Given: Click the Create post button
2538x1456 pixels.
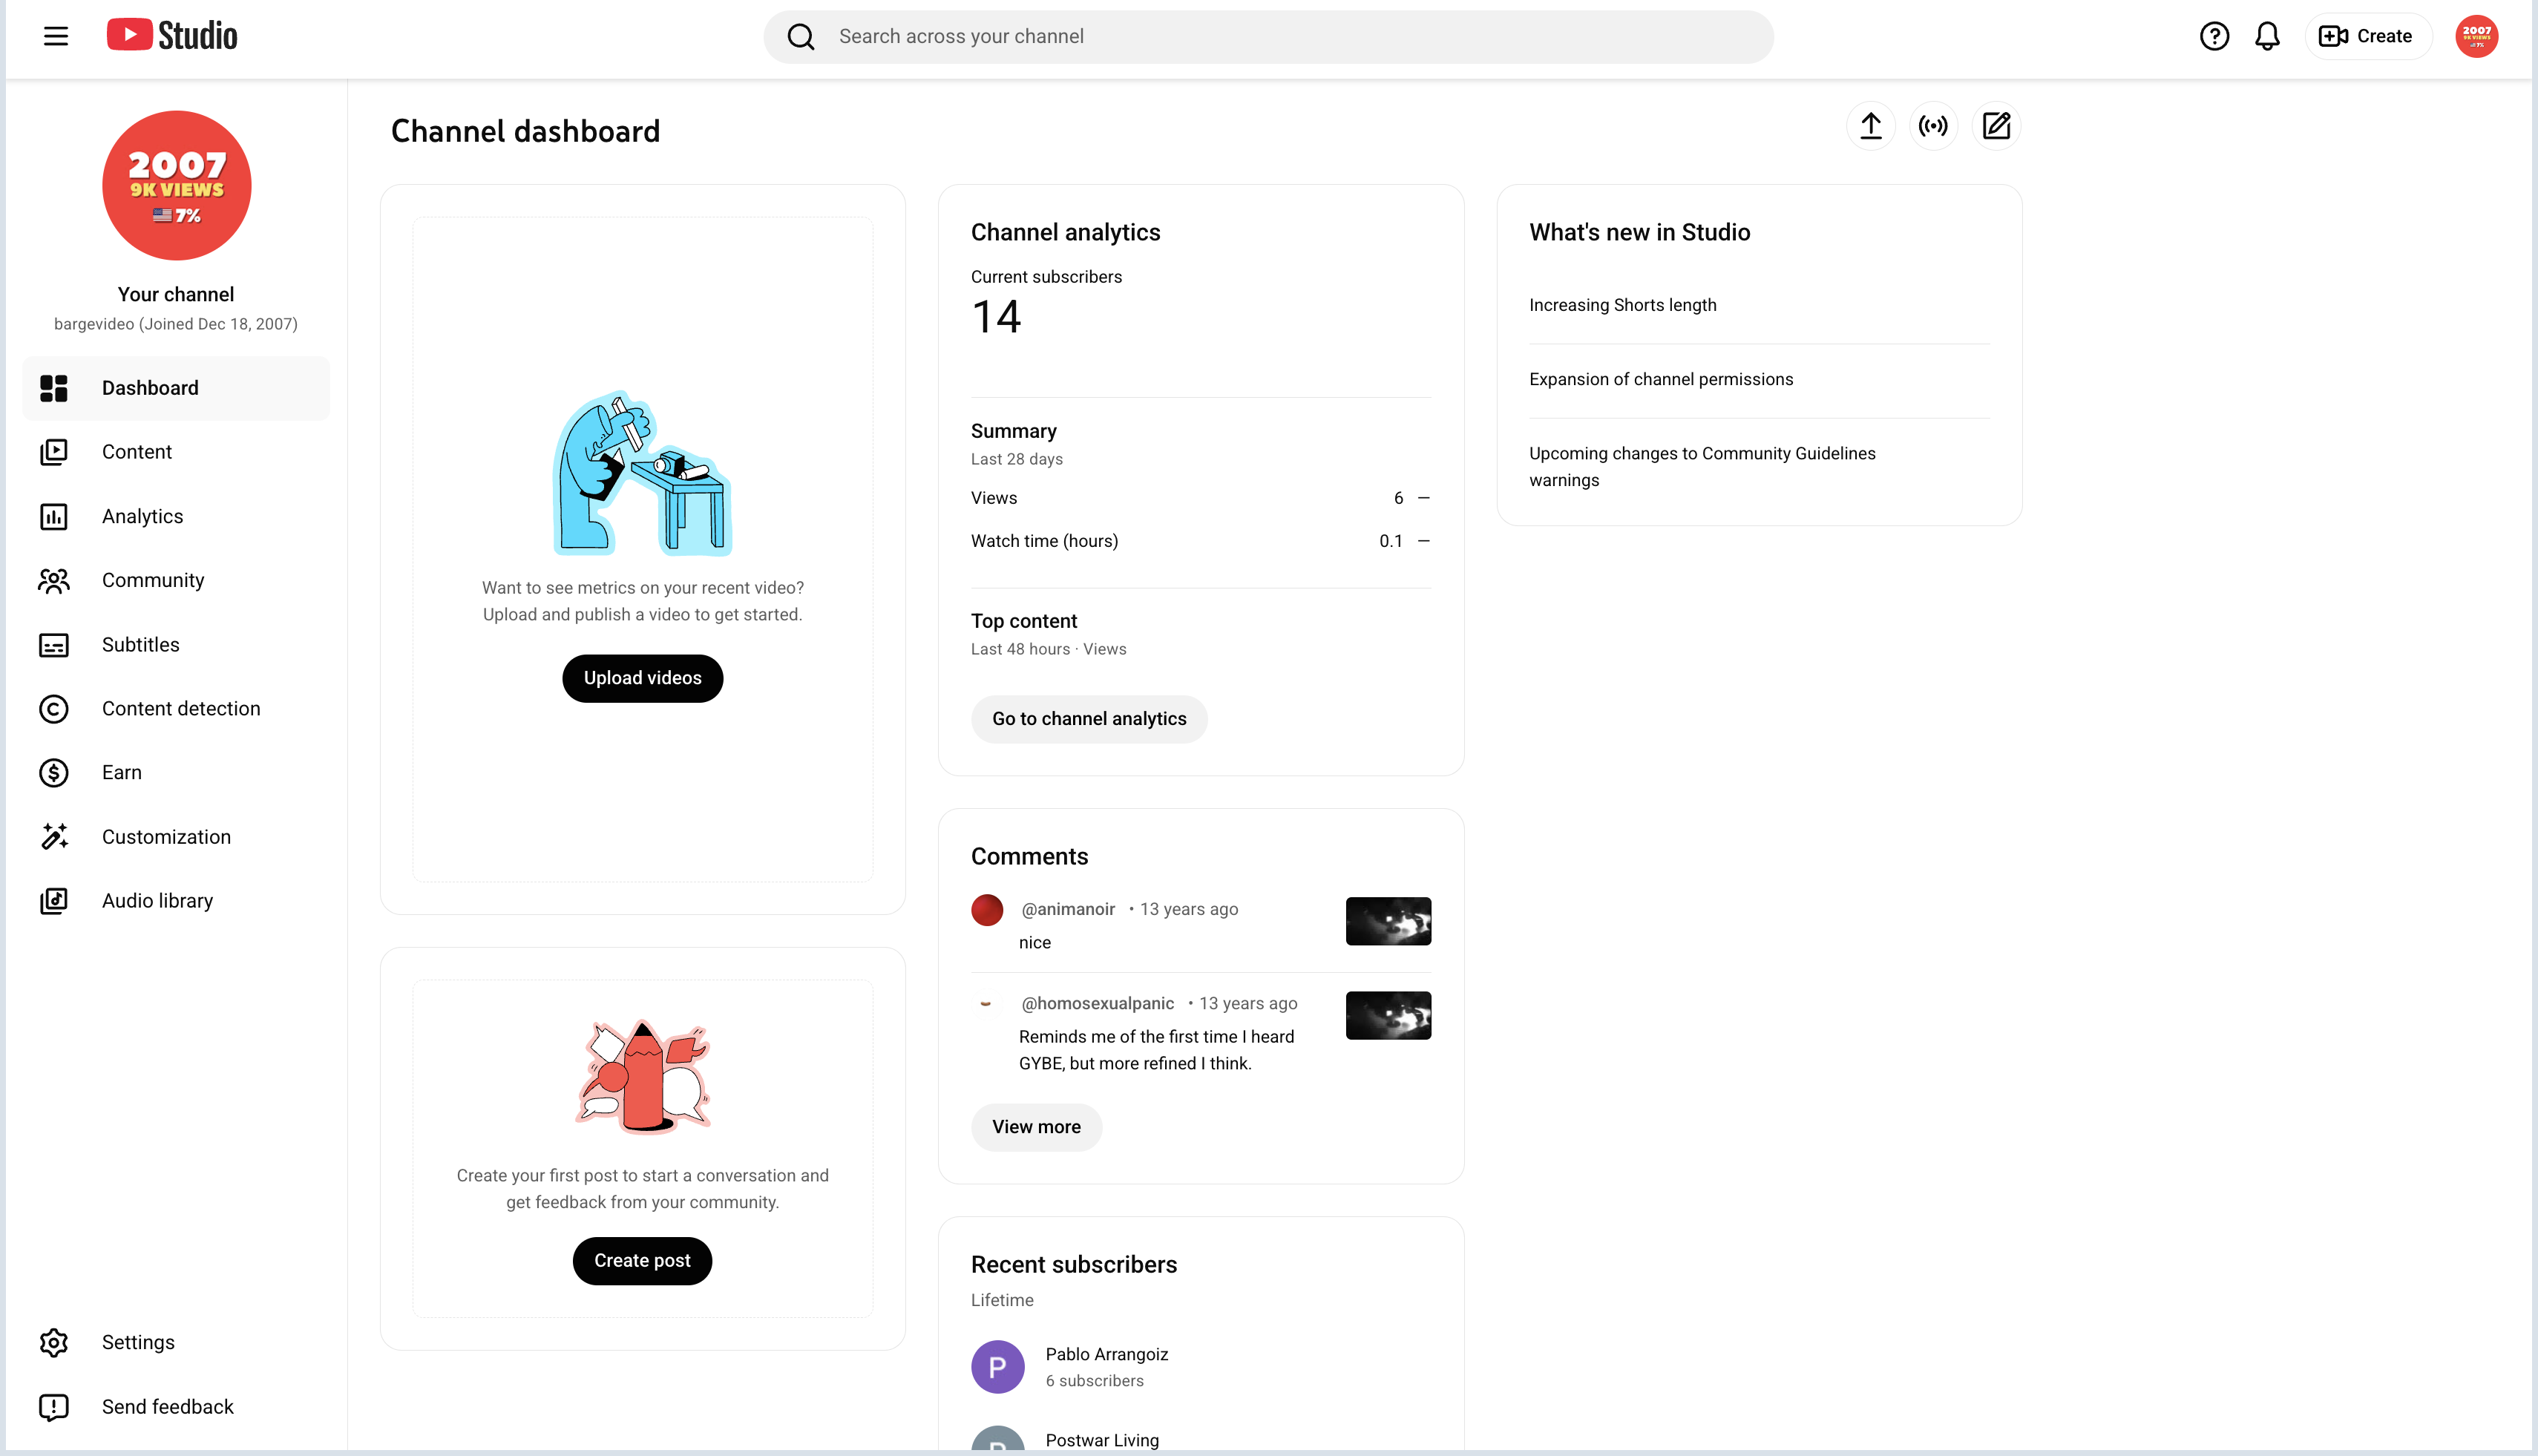Looking at the screenshot, I should coord(642,1261).
